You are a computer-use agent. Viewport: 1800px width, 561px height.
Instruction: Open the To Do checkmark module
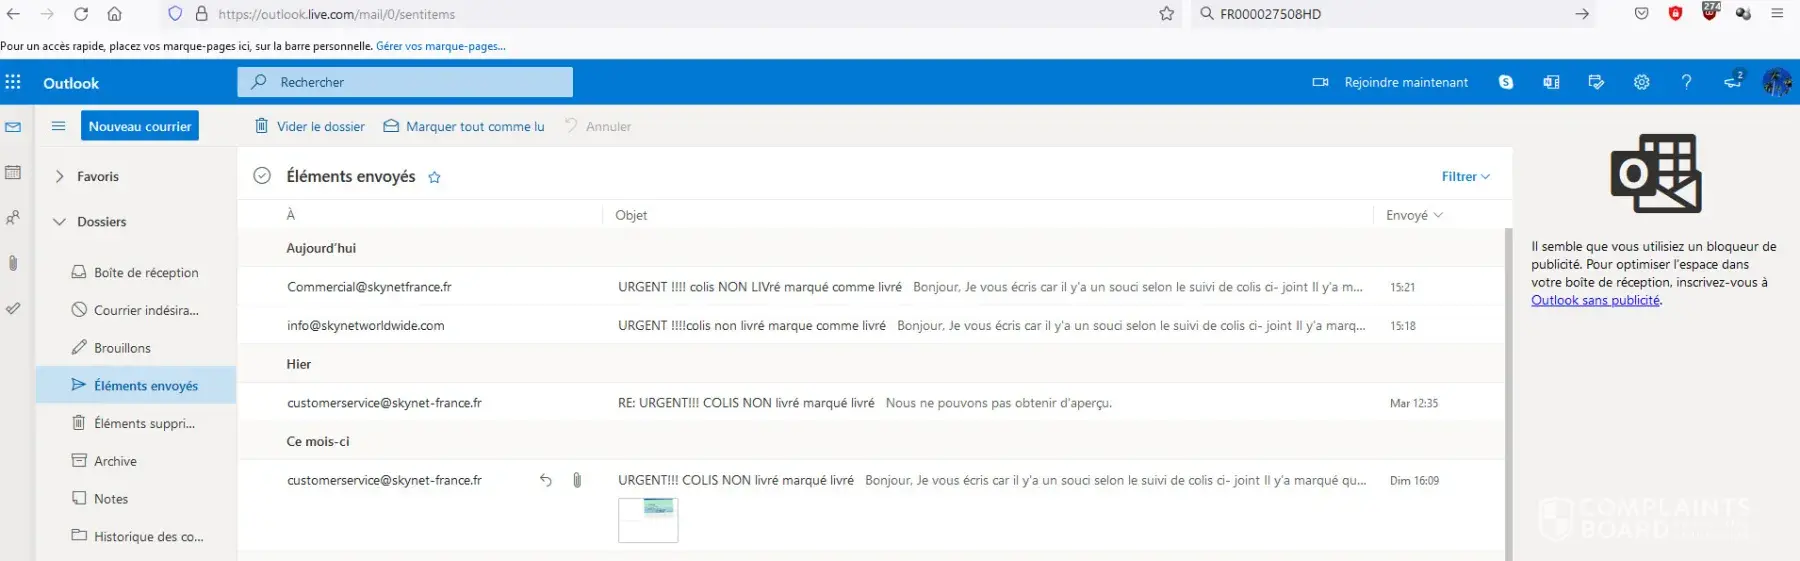13,308
